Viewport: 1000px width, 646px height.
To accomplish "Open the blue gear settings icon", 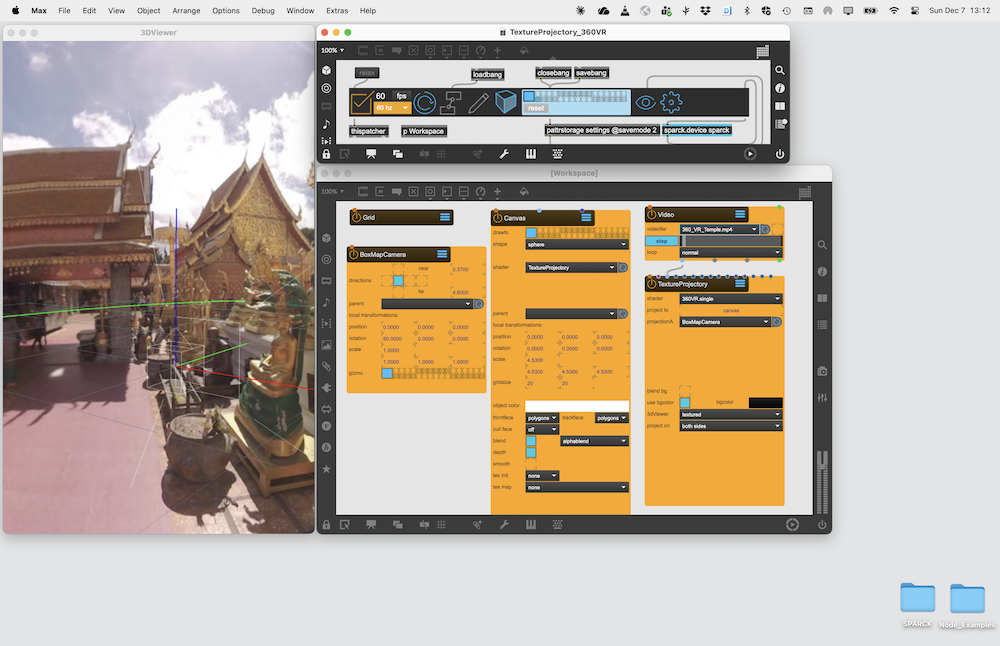I will 672,102.
